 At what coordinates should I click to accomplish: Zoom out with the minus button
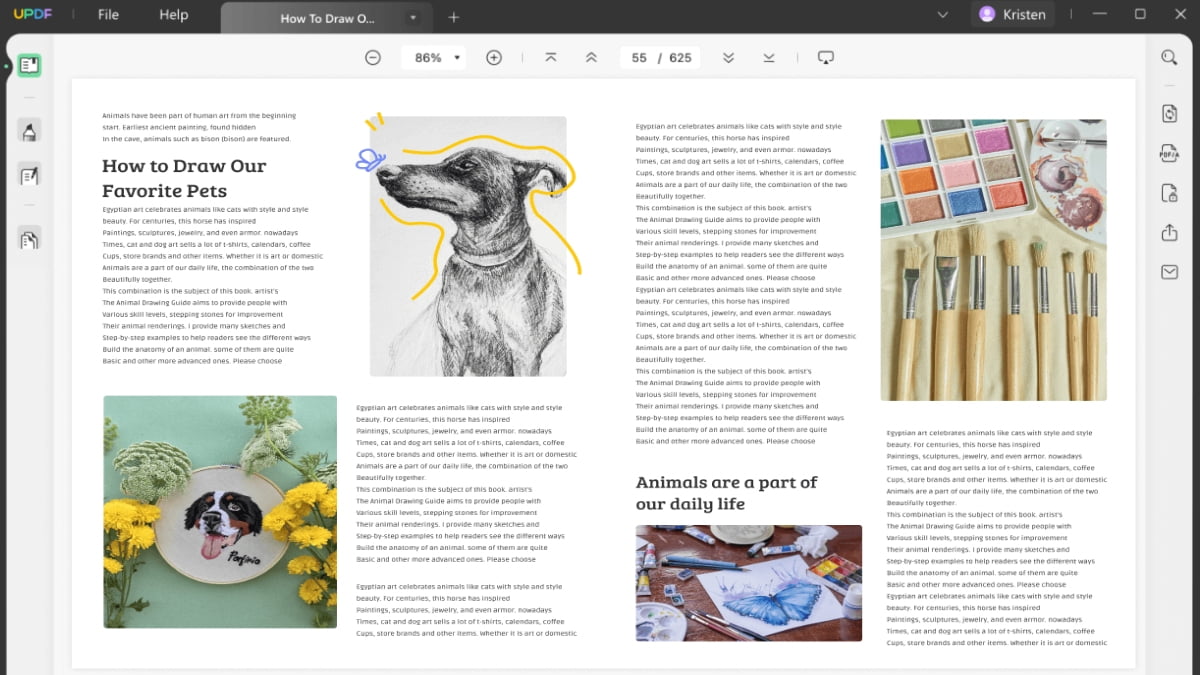coord(373,58)
